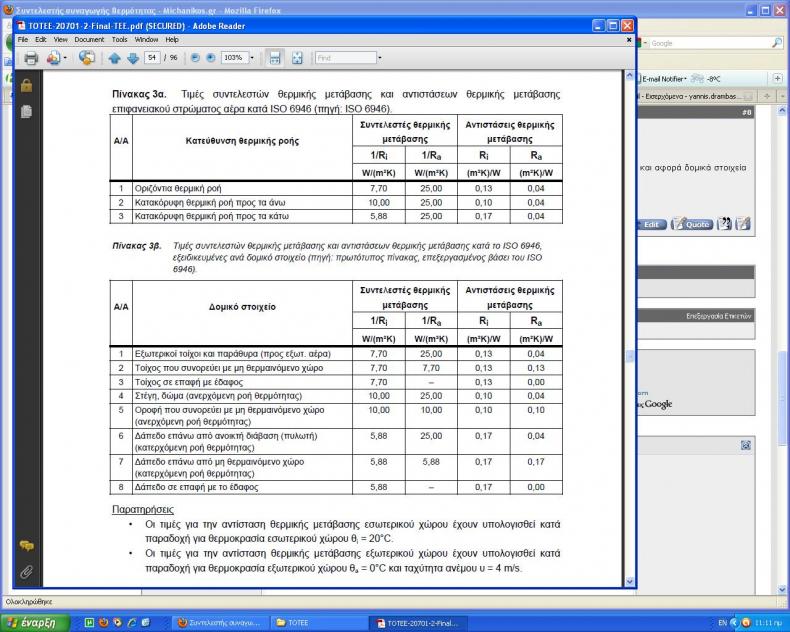Image resolution: width=790 pixels, height=632 pixels.
Task: Open the Pages panel icon in the sidebar
Action: point(27,111)
